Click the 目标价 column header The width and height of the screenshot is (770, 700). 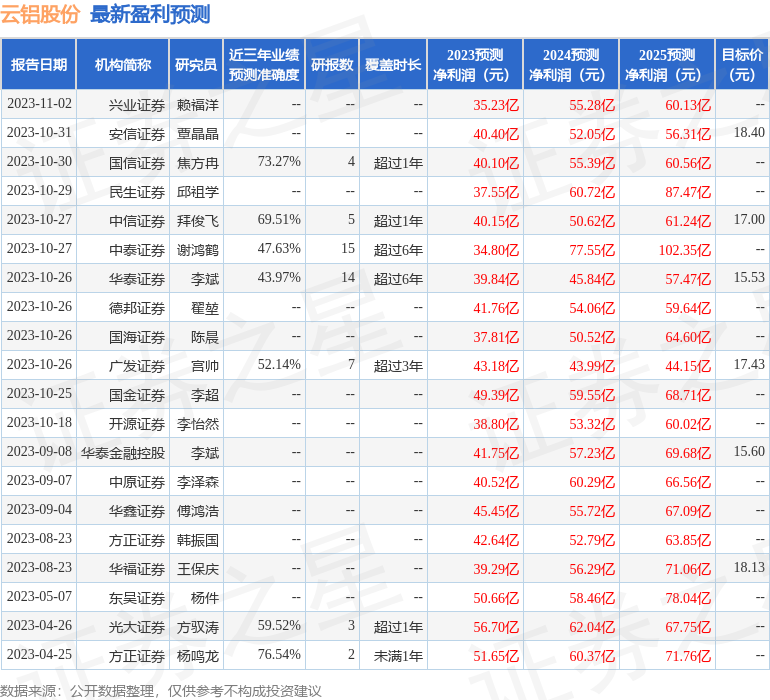(x=742, y=64)
